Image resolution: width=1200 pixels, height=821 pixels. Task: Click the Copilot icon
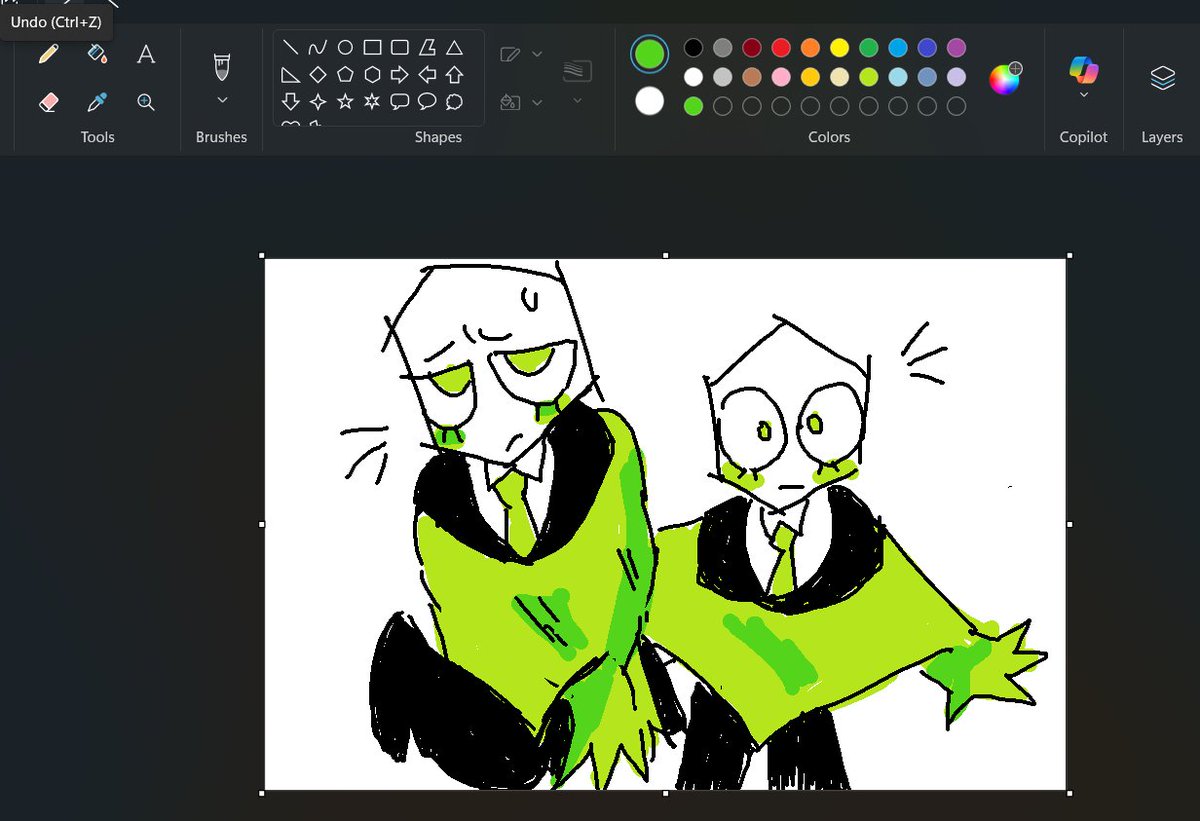click(x=1084, y=69)
